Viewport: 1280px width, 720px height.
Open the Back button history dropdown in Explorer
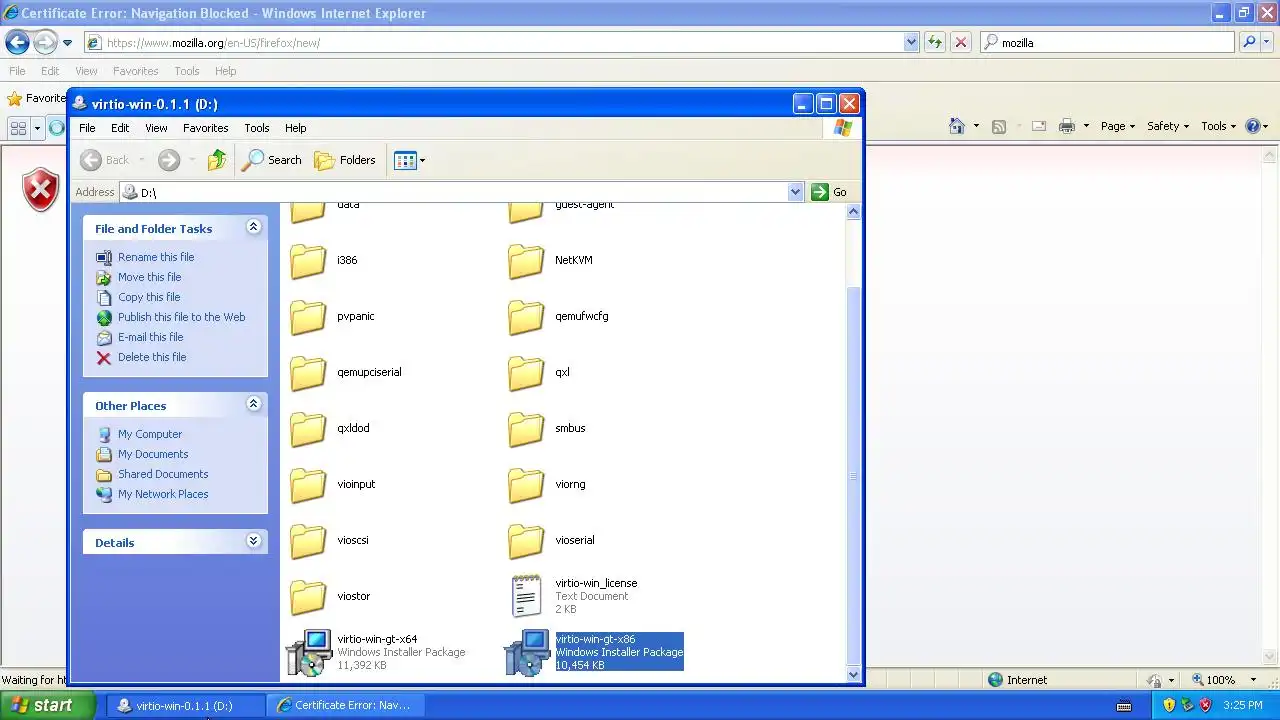point(142,160)
